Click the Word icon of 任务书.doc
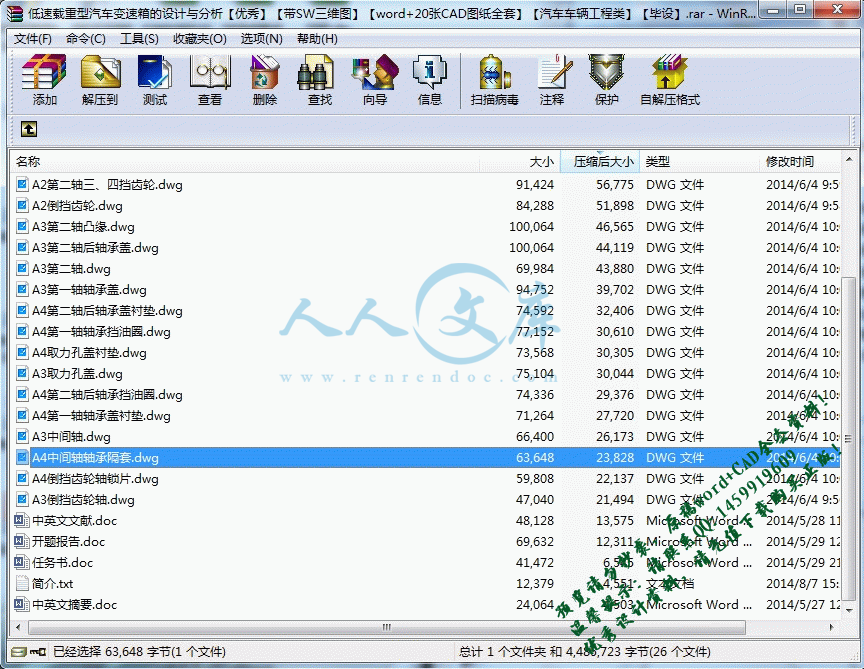The height and width of the screenshot is (669, 864). pyautogui.click(x=22, y=562)
